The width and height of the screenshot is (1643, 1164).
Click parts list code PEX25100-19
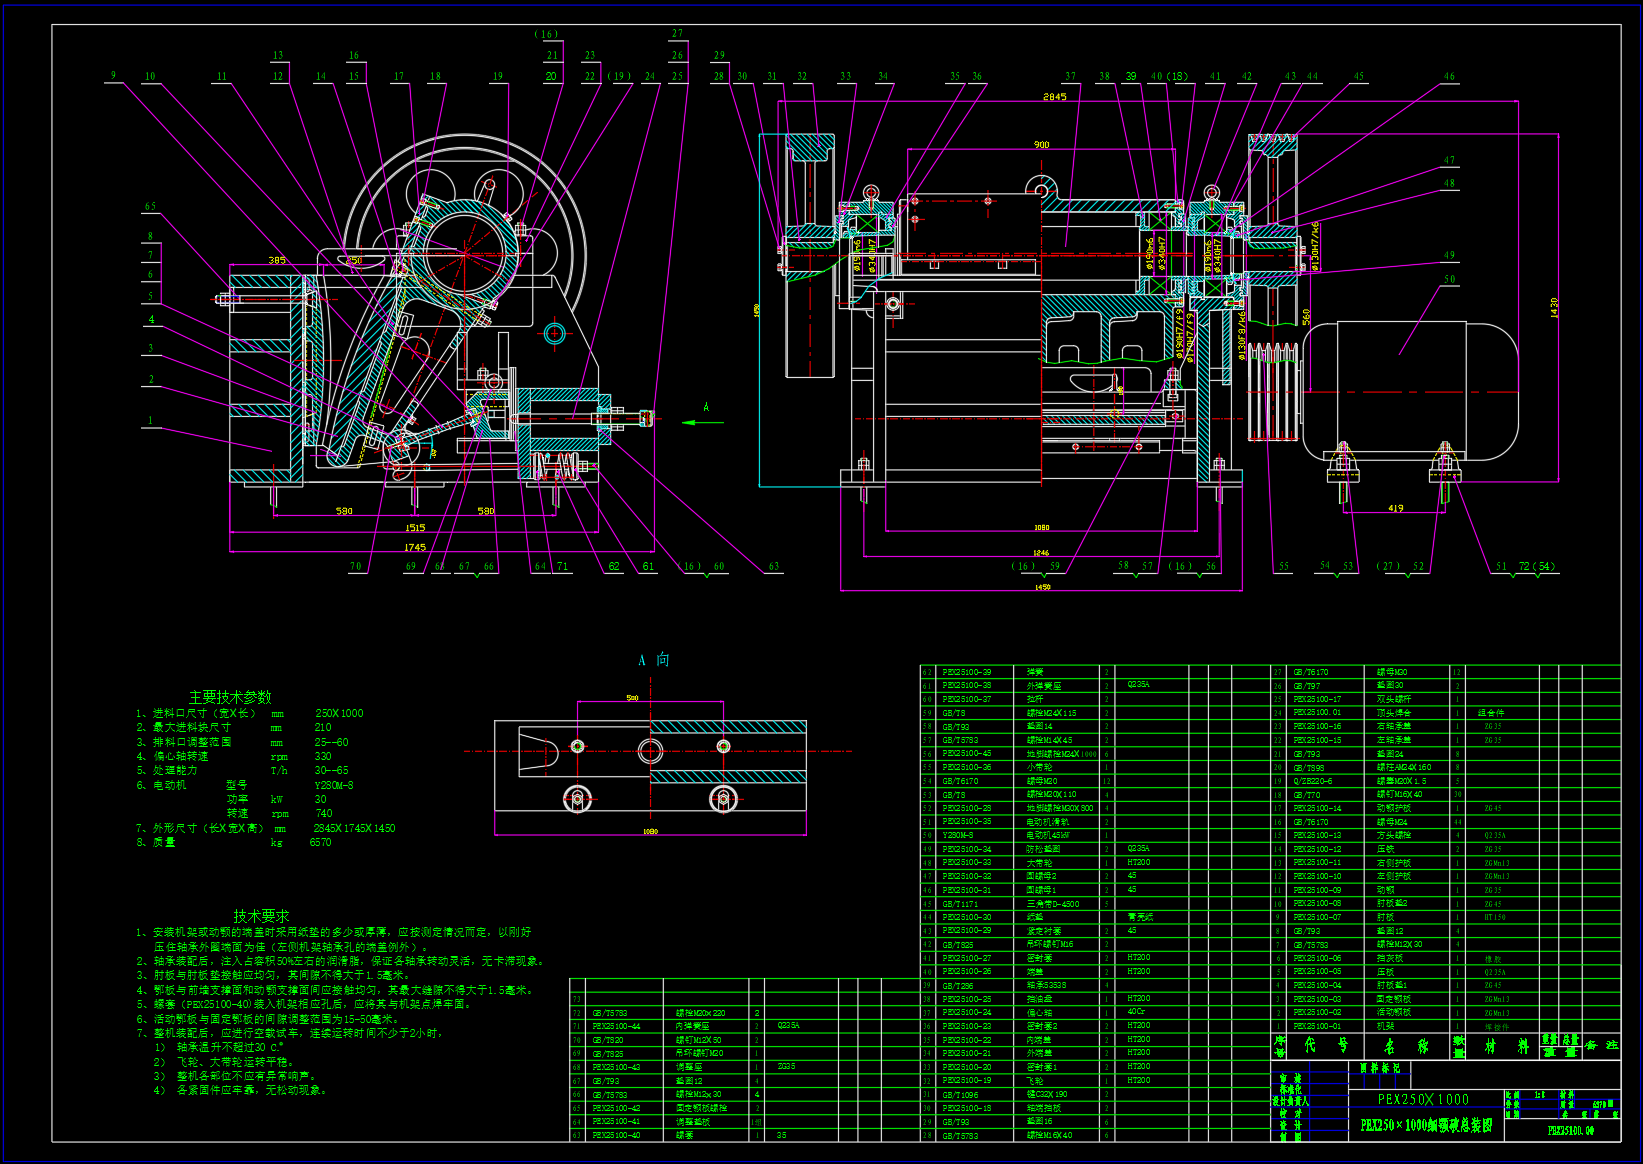[x=967, y=1080]
